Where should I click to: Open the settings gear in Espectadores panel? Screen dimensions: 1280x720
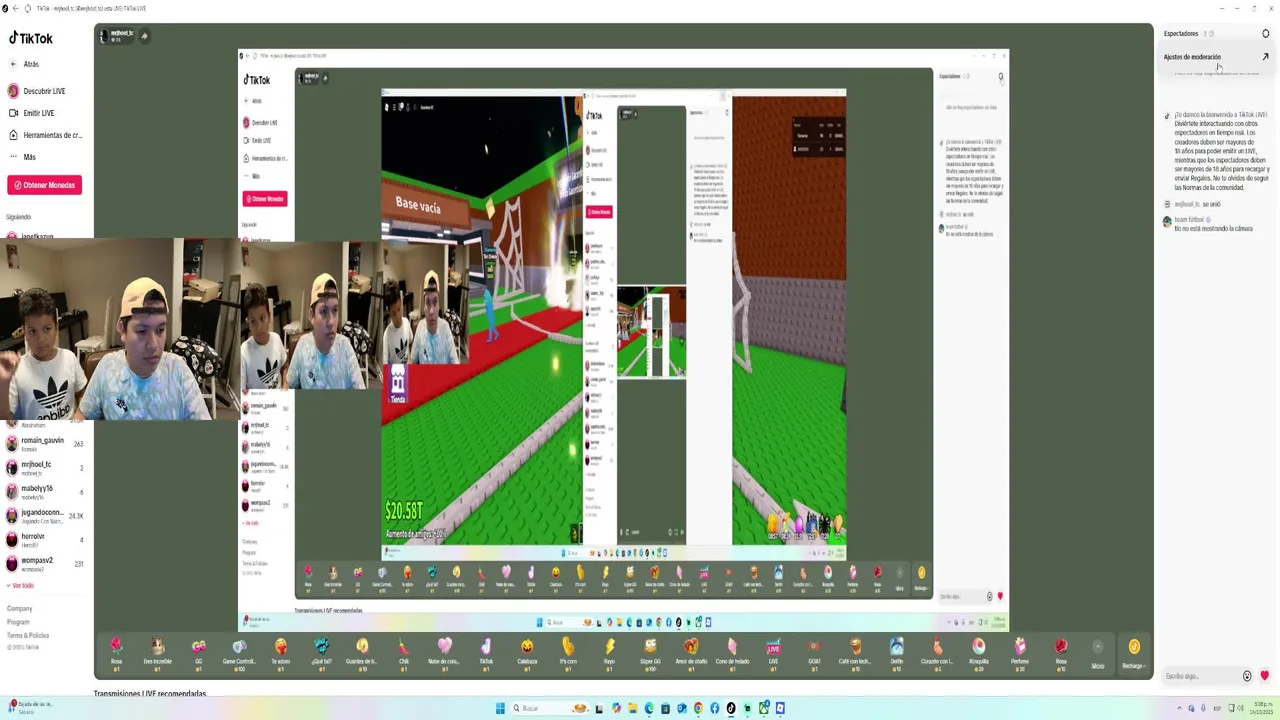pos(1265,34)
